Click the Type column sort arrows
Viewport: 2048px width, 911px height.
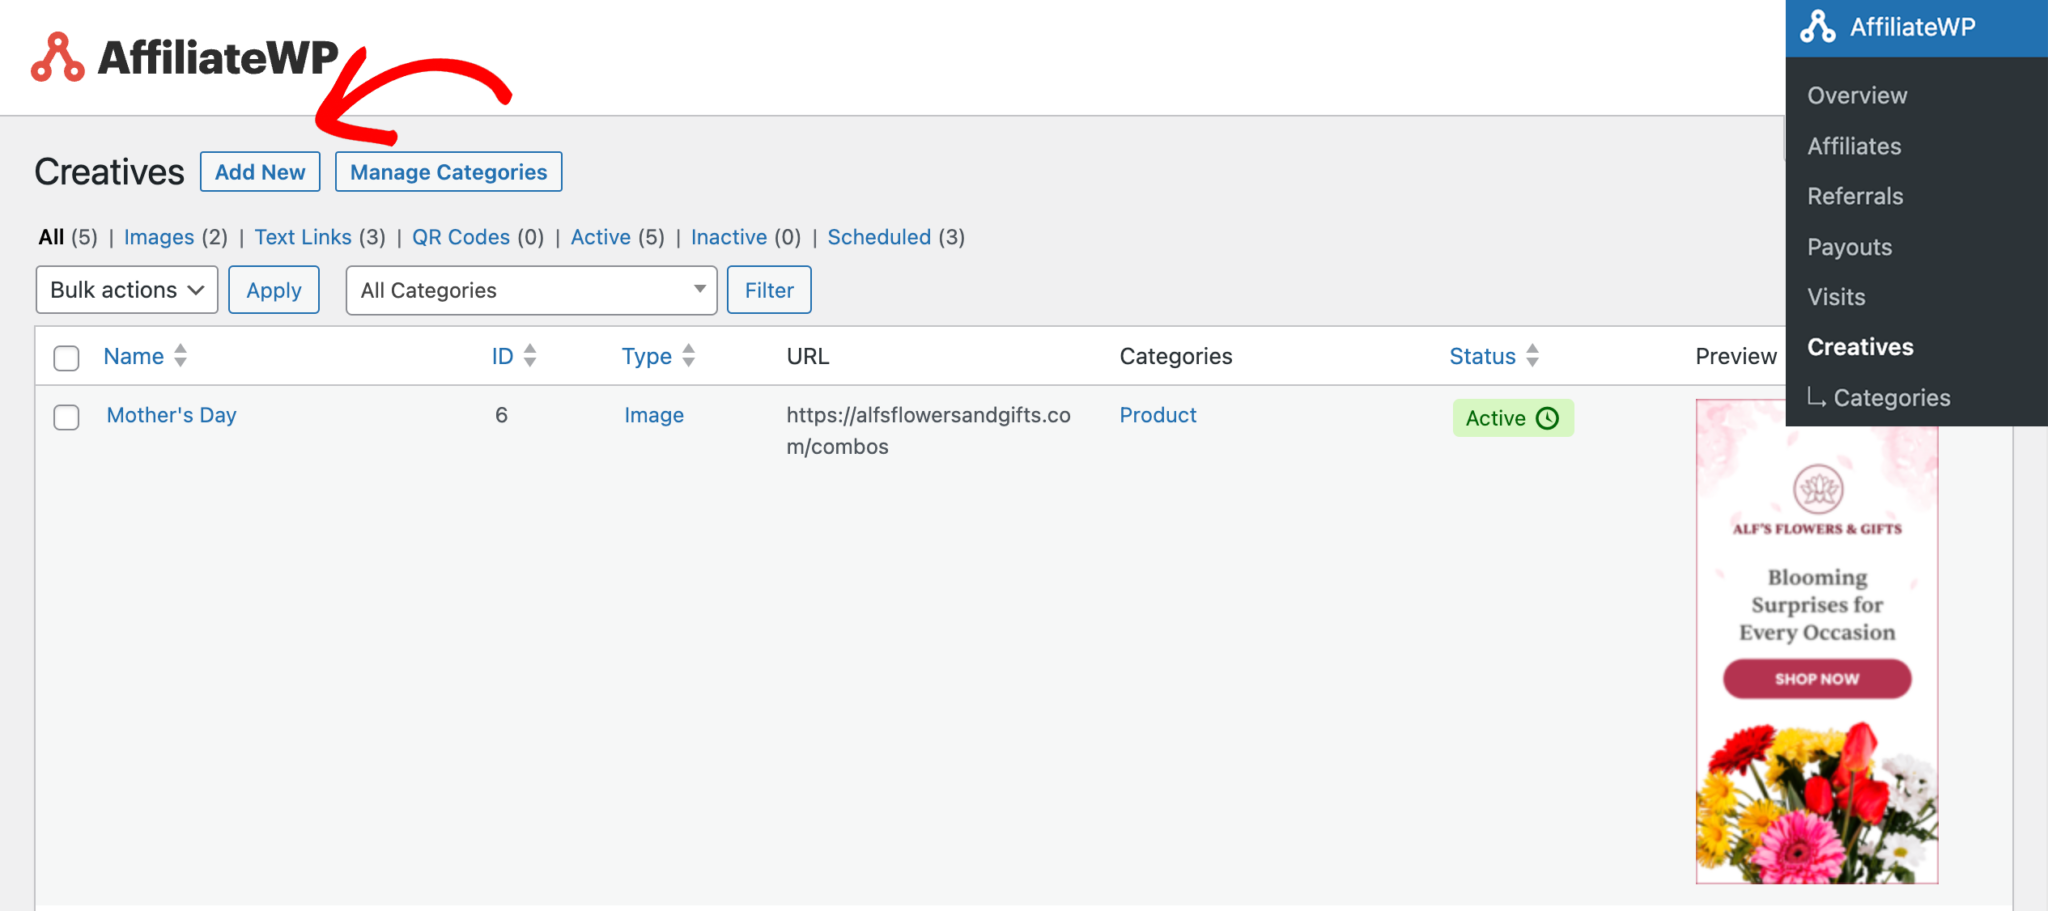coord(688,356)
